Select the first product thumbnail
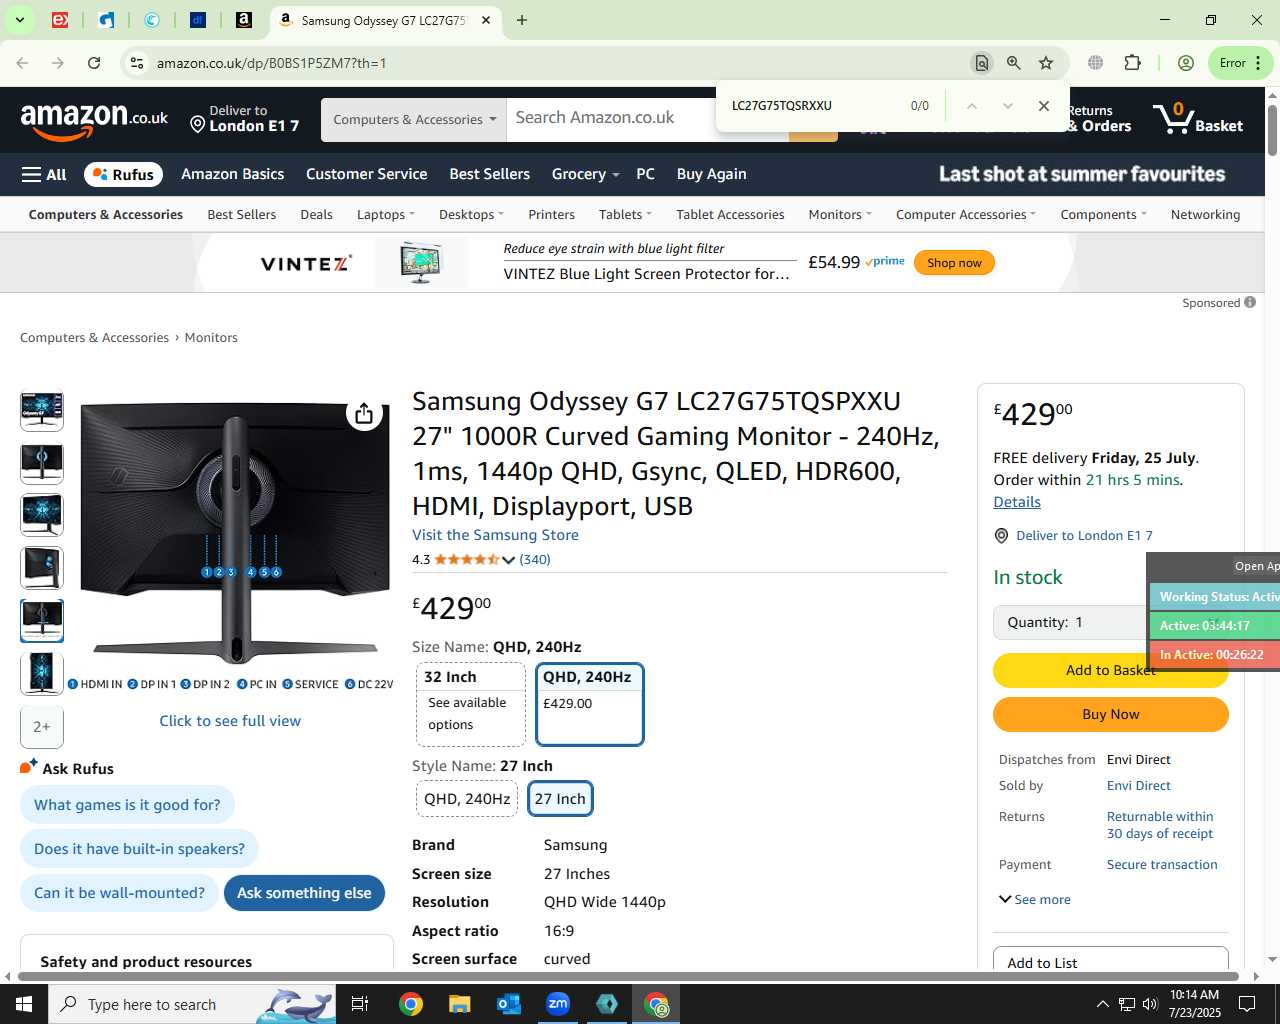 point(42,410)
